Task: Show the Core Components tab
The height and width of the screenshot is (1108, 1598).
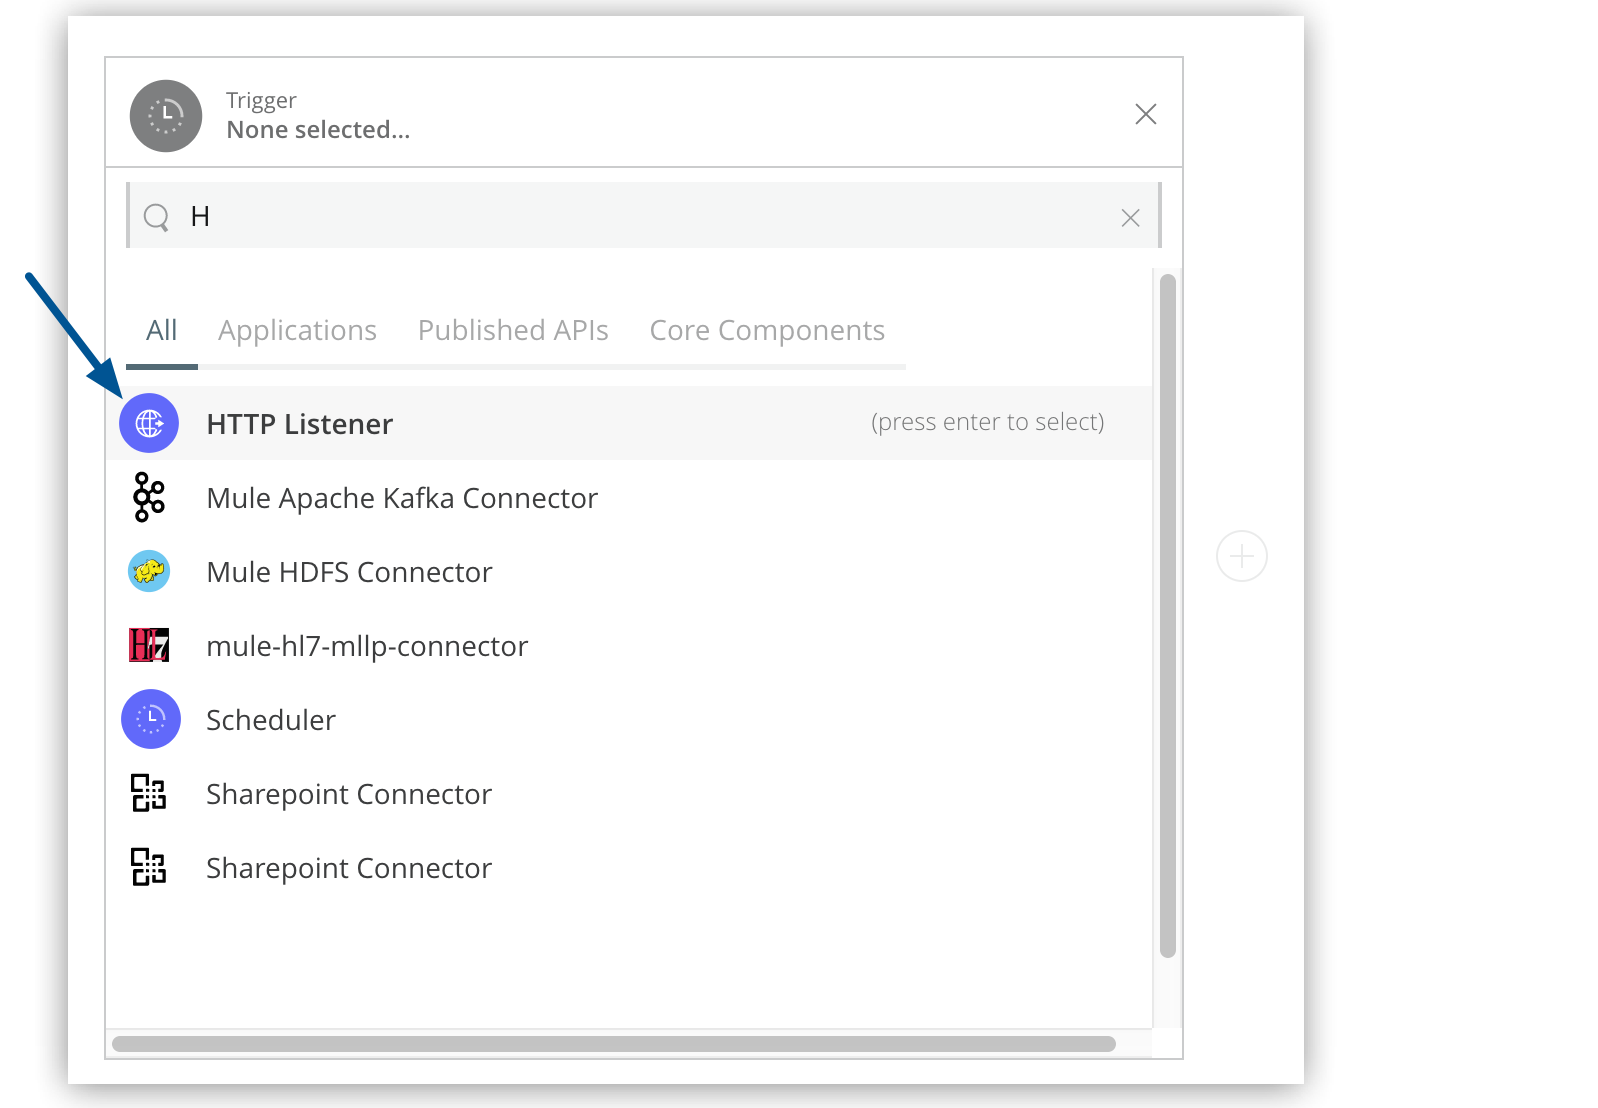Action: pyautogui.click(x=767, y=331)
